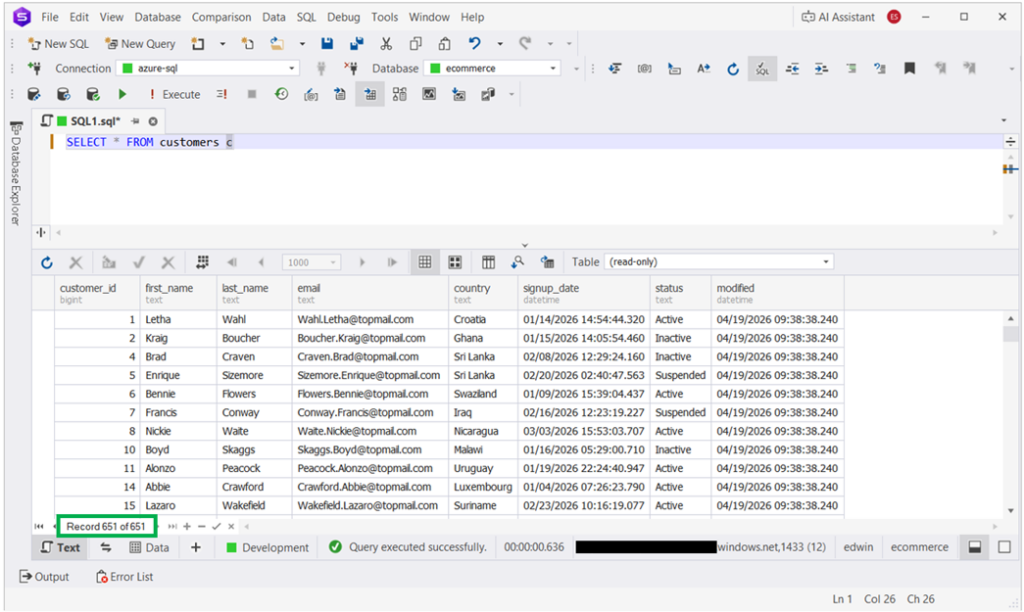This screenshot has width=1024, height=612.
Task: Switch to the Text tab
Action: point(60,547)
